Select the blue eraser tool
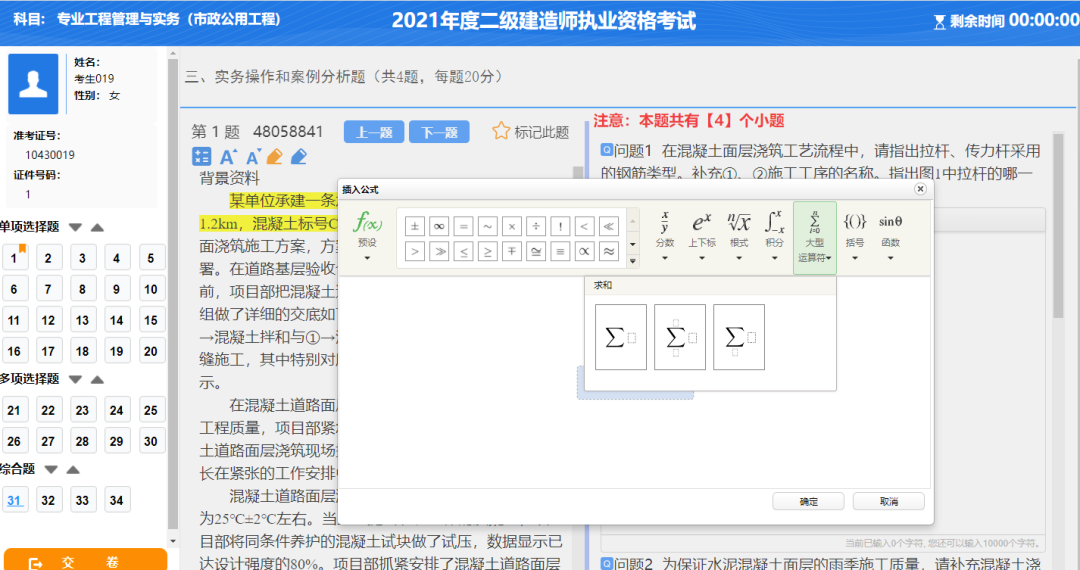 (298, 157)
